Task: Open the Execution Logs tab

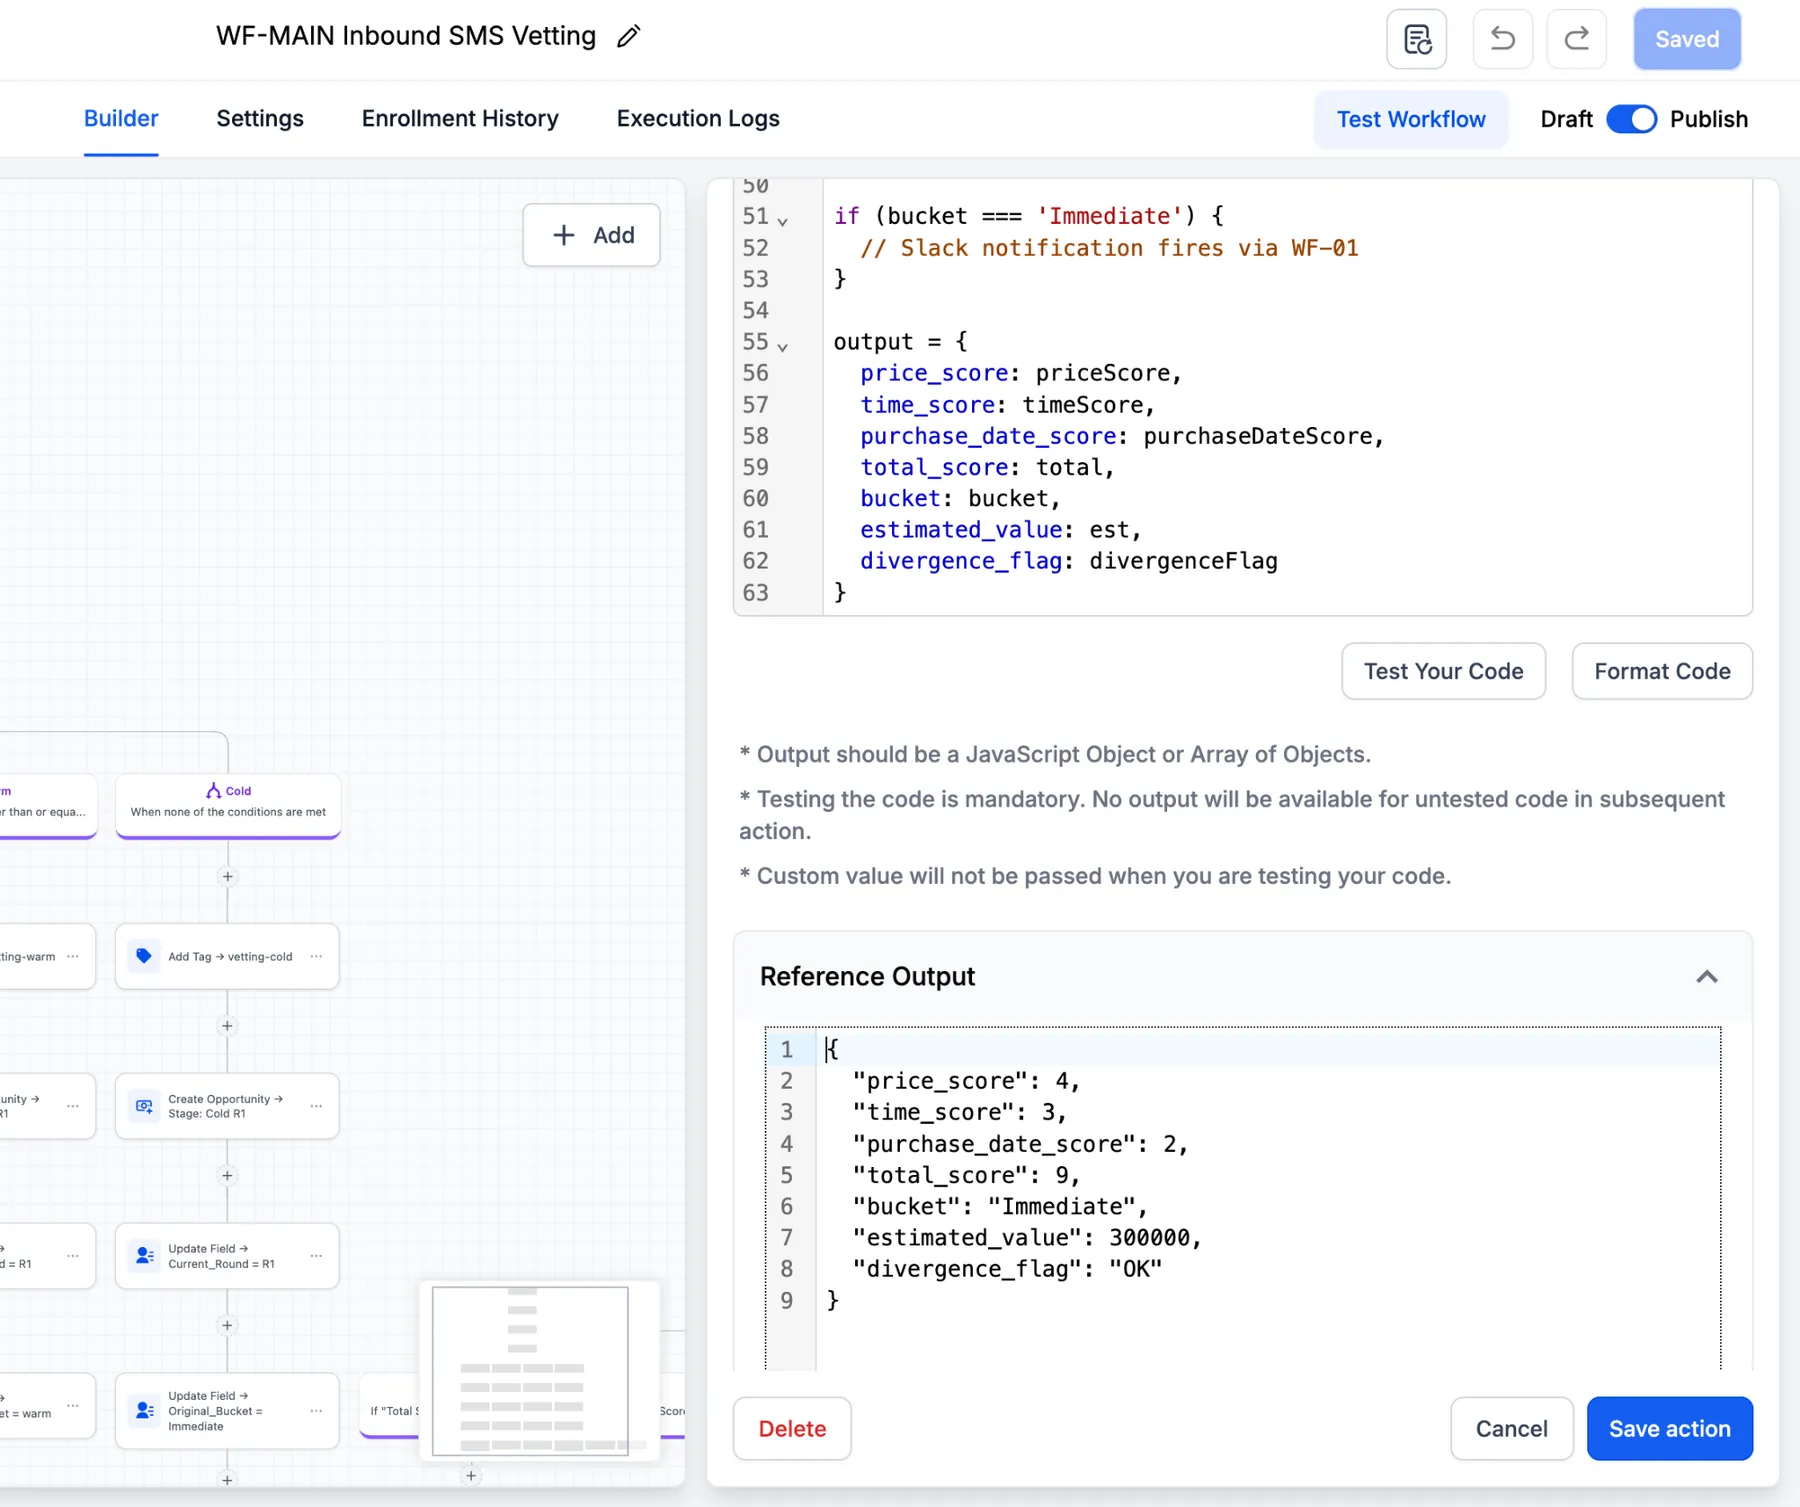Action: click(x=698, y=118)
